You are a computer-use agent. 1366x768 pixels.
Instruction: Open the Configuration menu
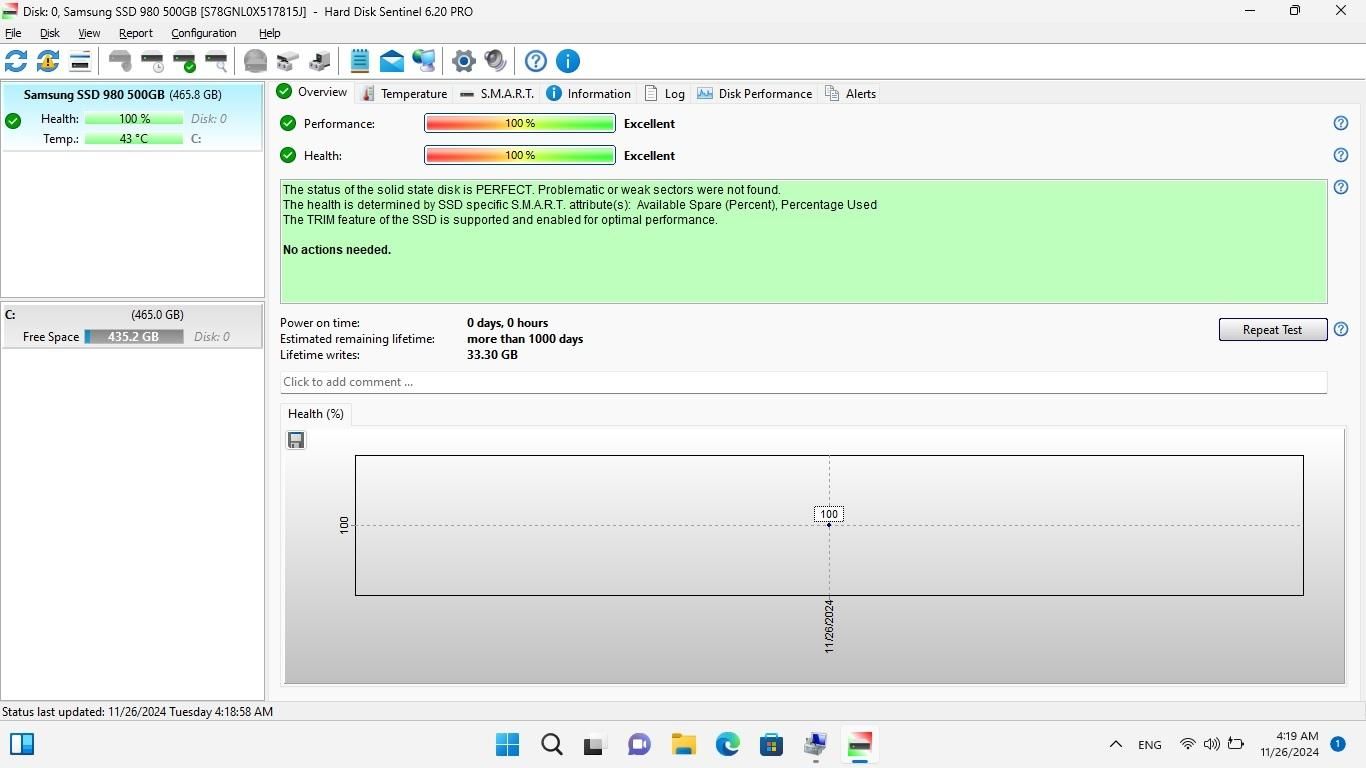(x=204, y=33)
